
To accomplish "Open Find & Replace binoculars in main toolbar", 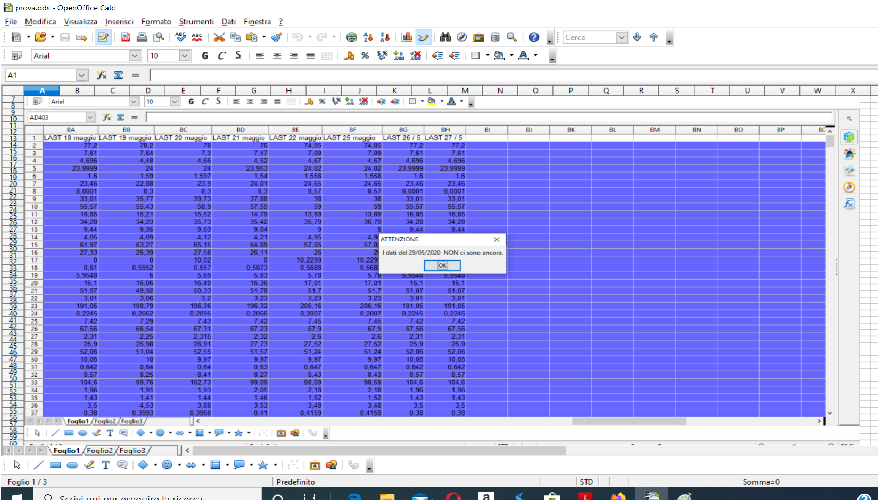I will pos(446,38).
